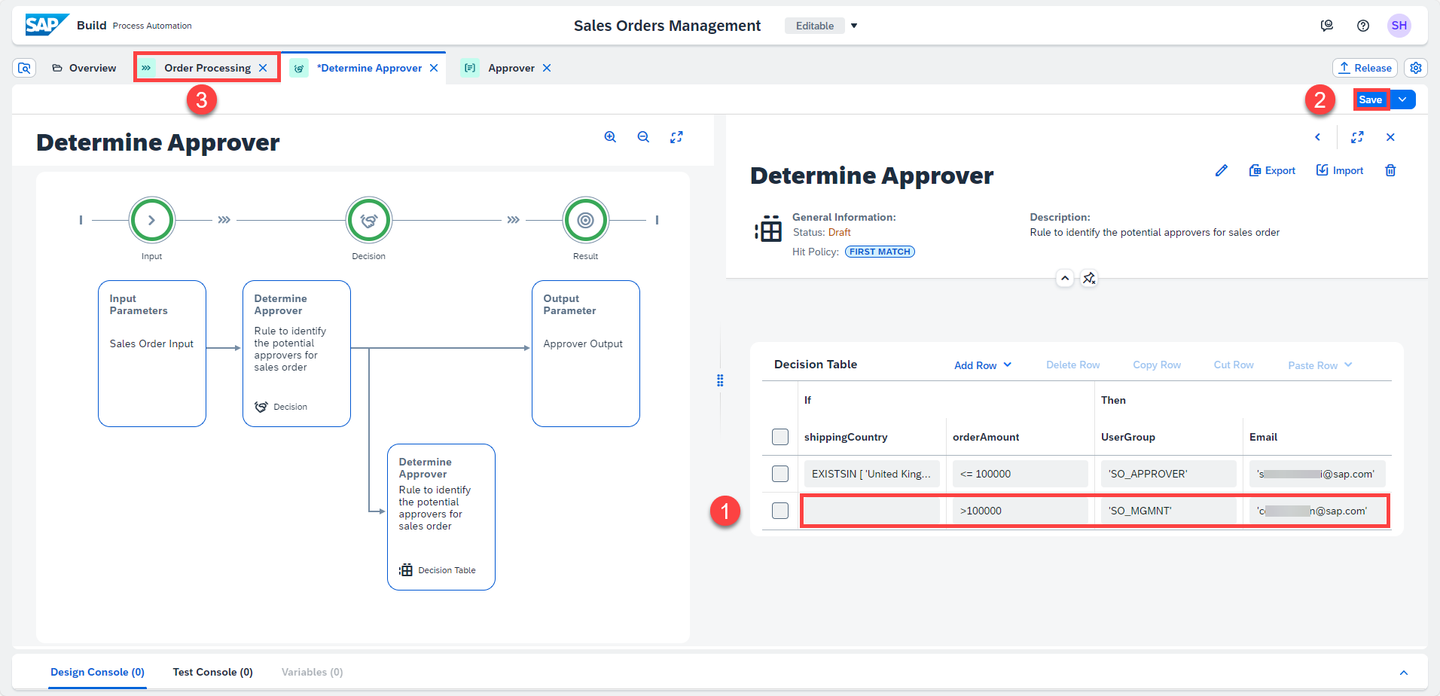Switch to the Overview tab
The height and width of the screenshot is (696, 1440).
pyautogui.click(x=84, y=68)
